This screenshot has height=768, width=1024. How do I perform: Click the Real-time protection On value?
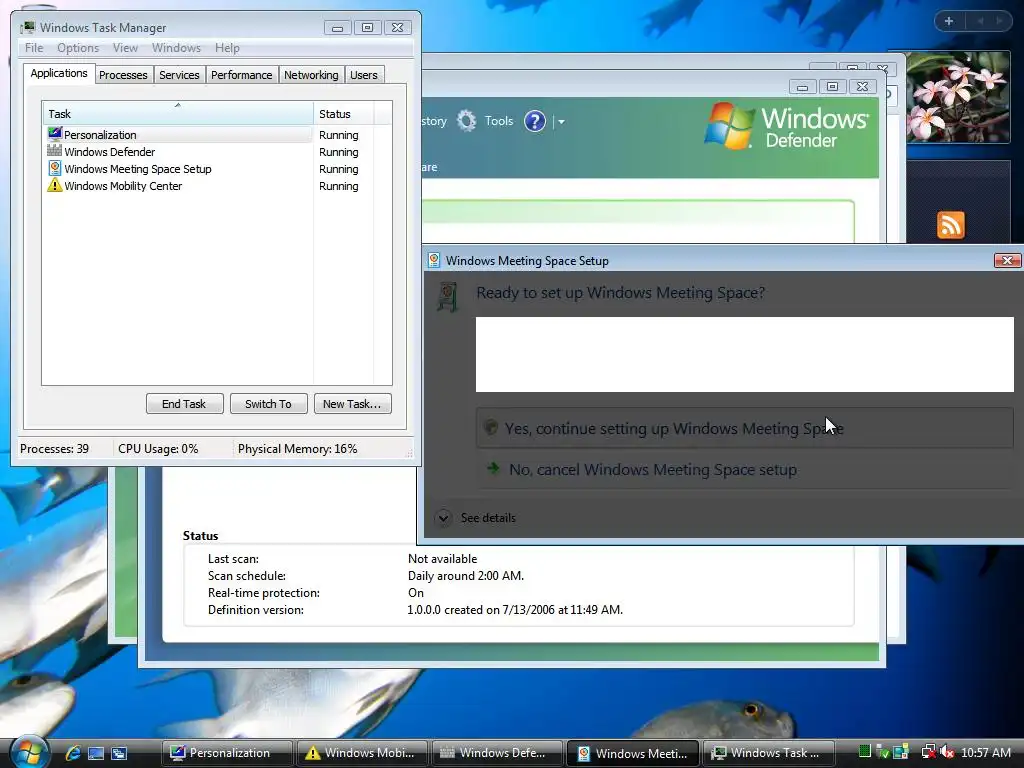(415, 592)
